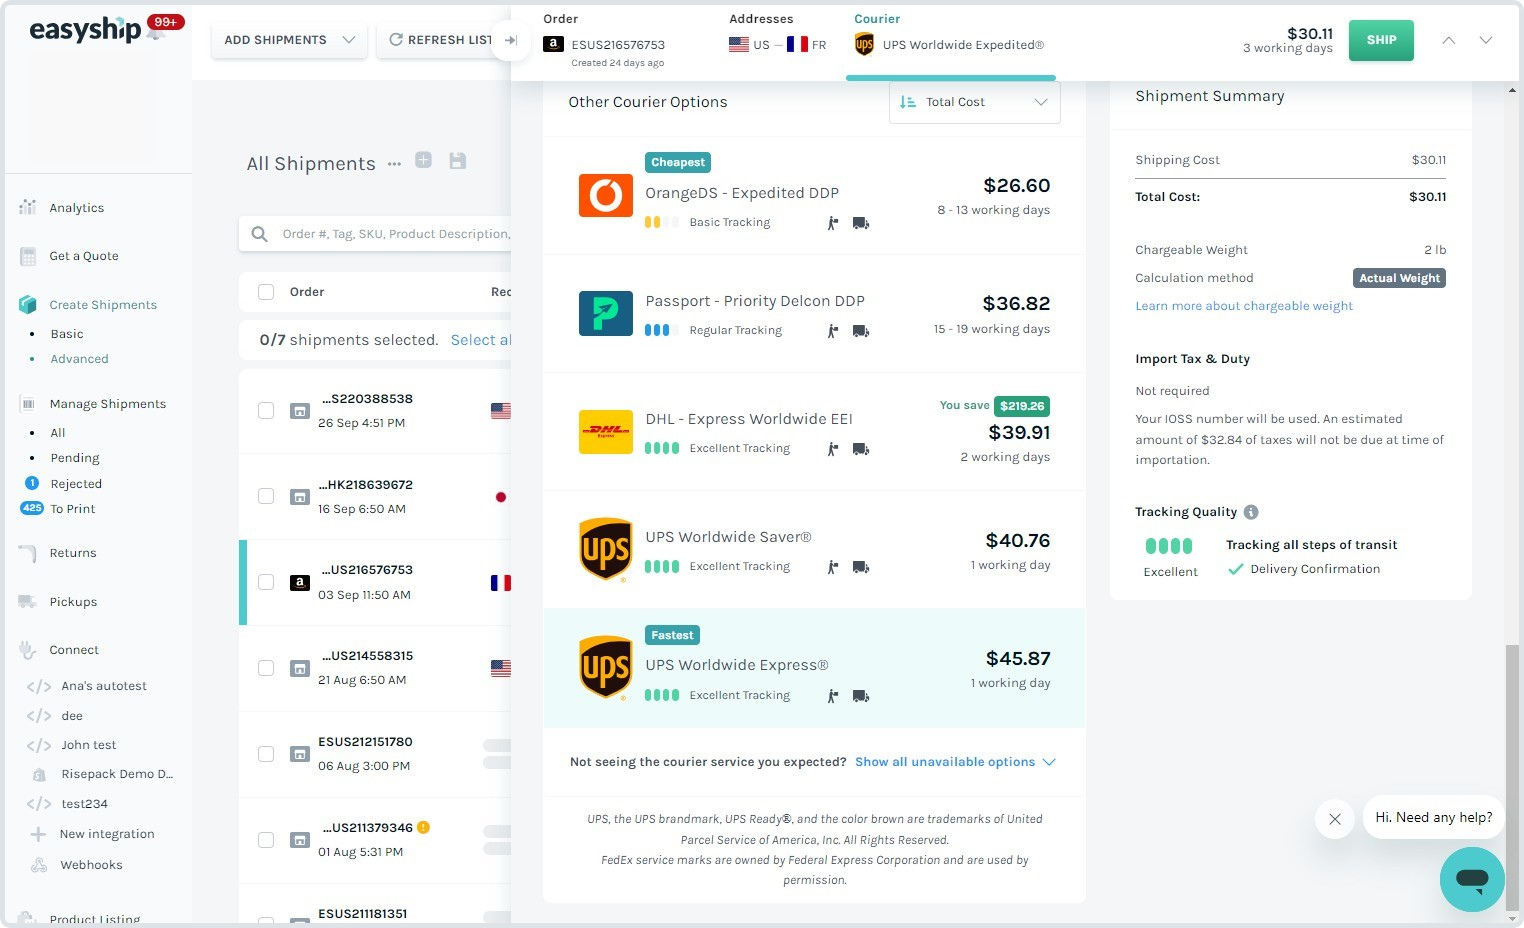
Task: Open the chat support bubble
Action: (x=1472, y=879)
